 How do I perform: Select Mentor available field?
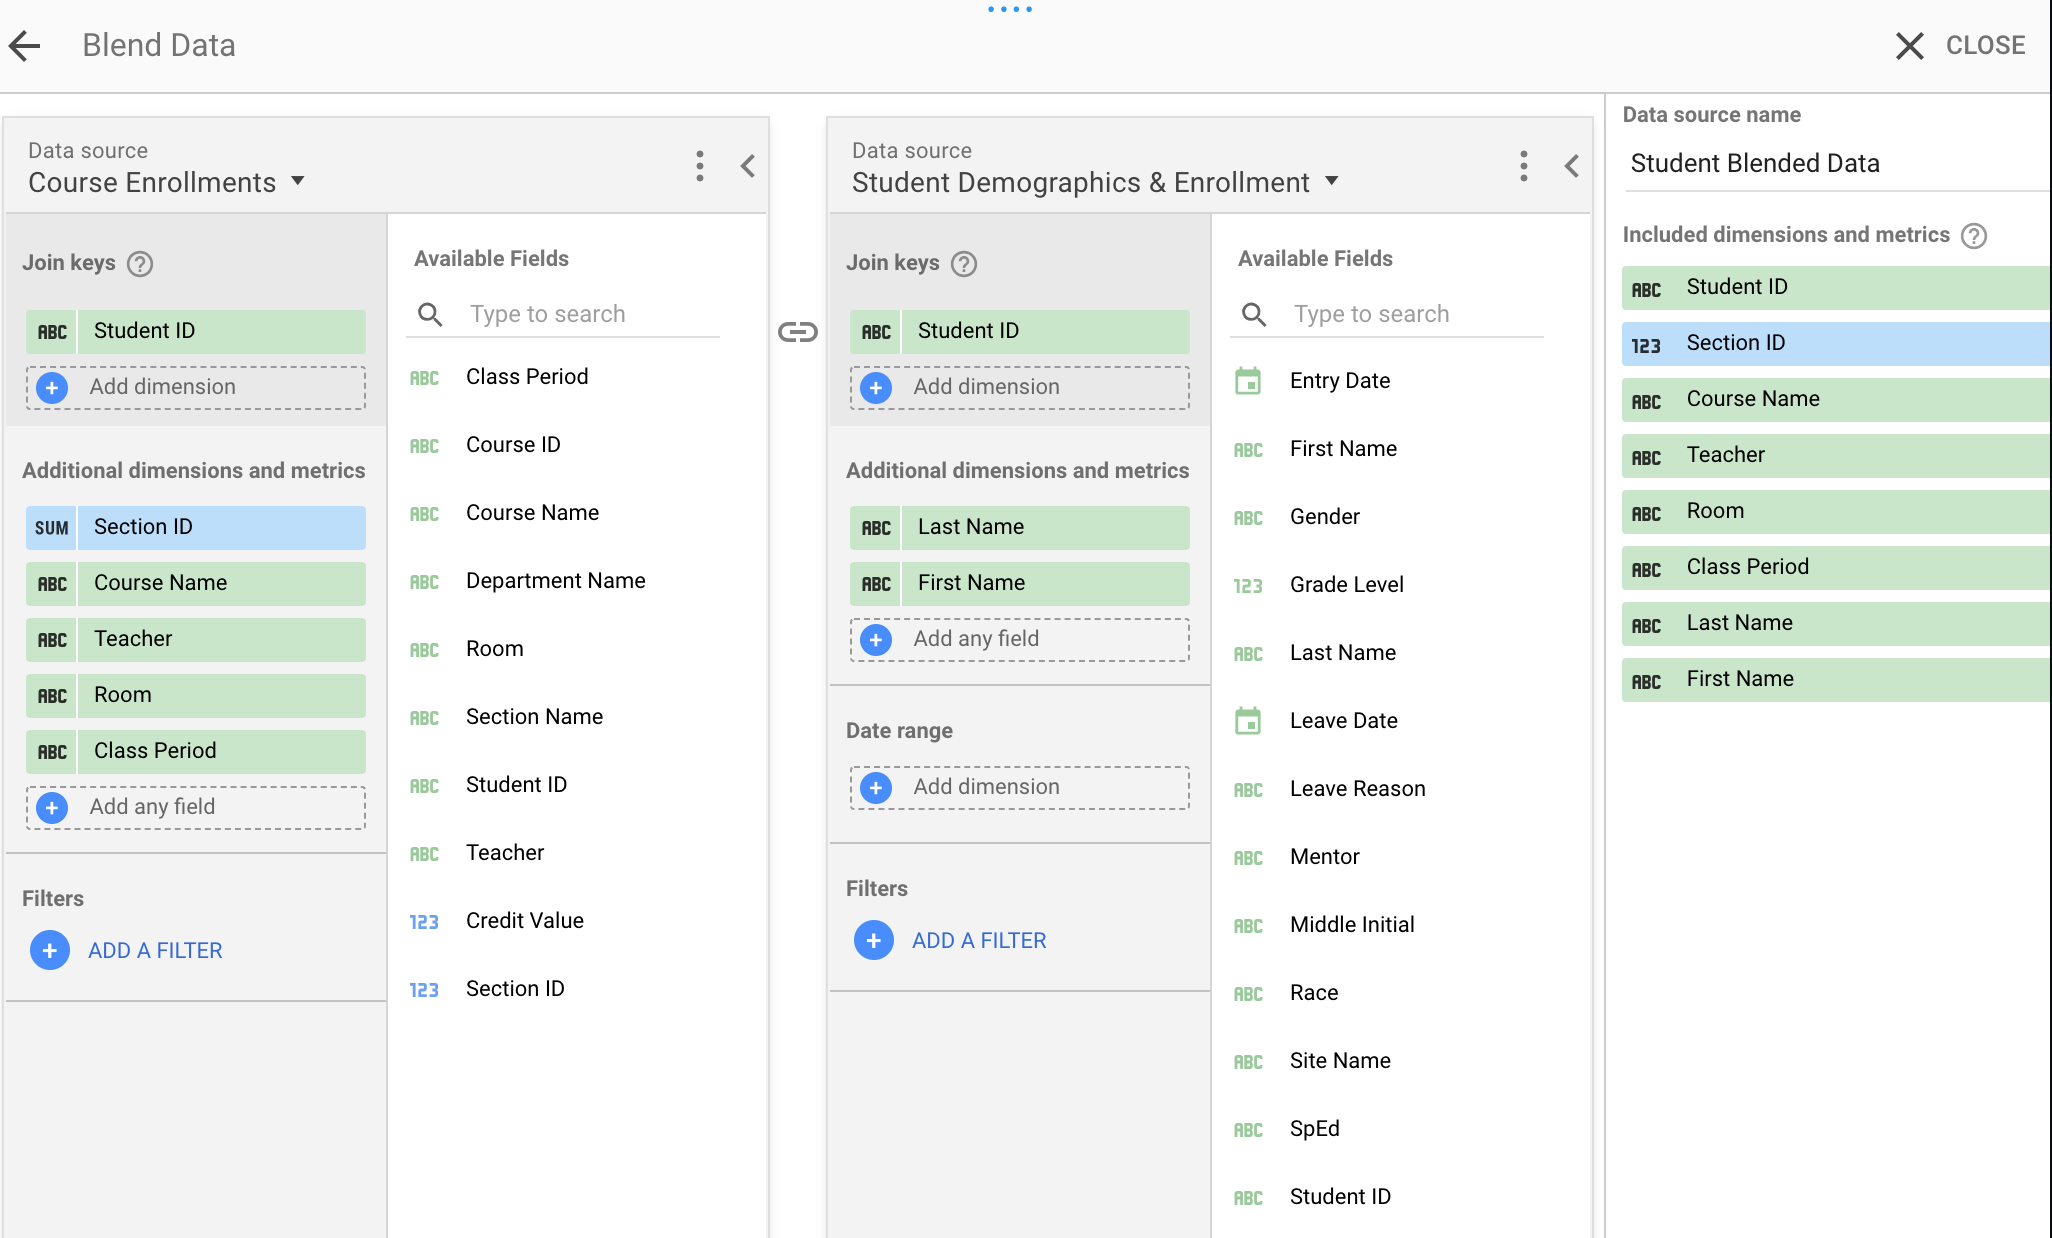coord(1325,857)
